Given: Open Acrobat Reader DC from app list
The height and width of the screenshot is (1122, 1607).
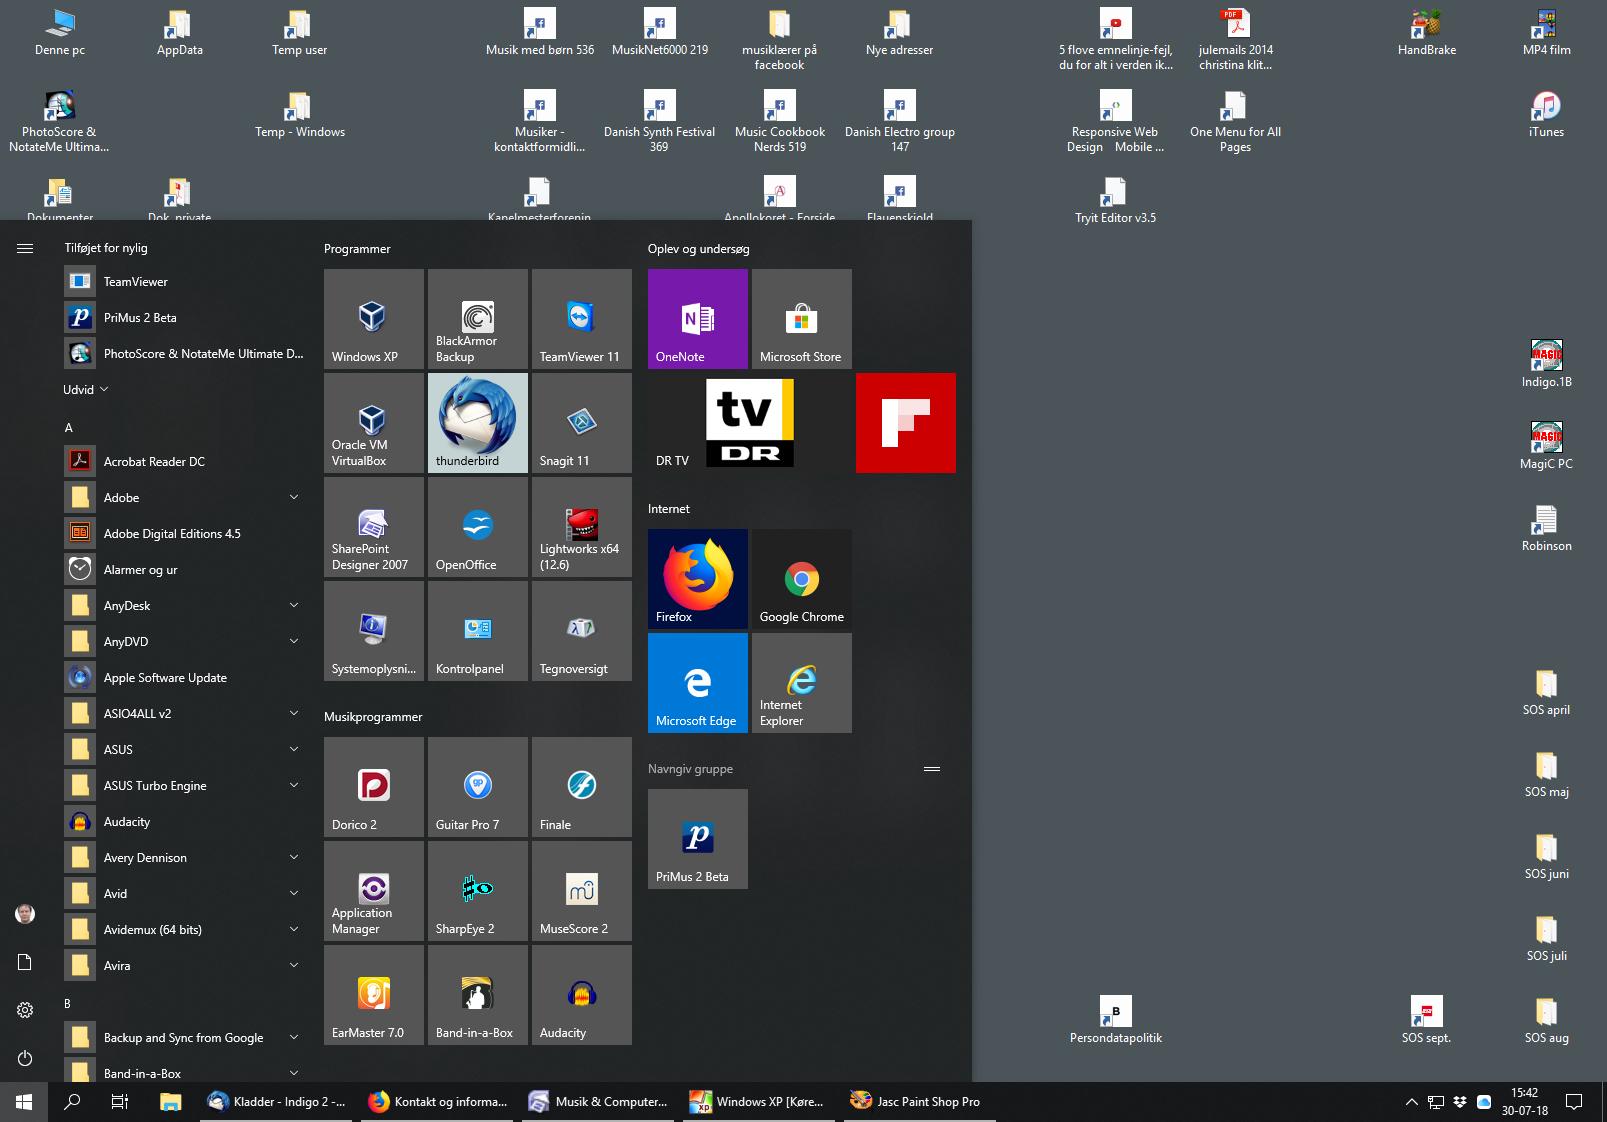Looking at the screenshot, I should pyautogui.click(x=184, y=461).
